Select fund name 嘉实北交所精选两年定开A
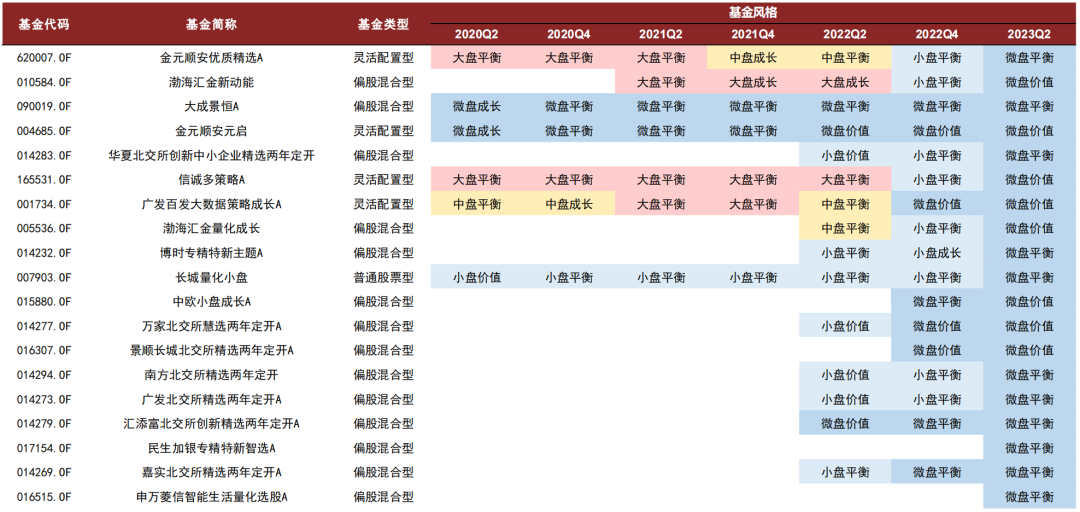The height and width of the screenshot is (512, 1080). [x=212, y=473]
